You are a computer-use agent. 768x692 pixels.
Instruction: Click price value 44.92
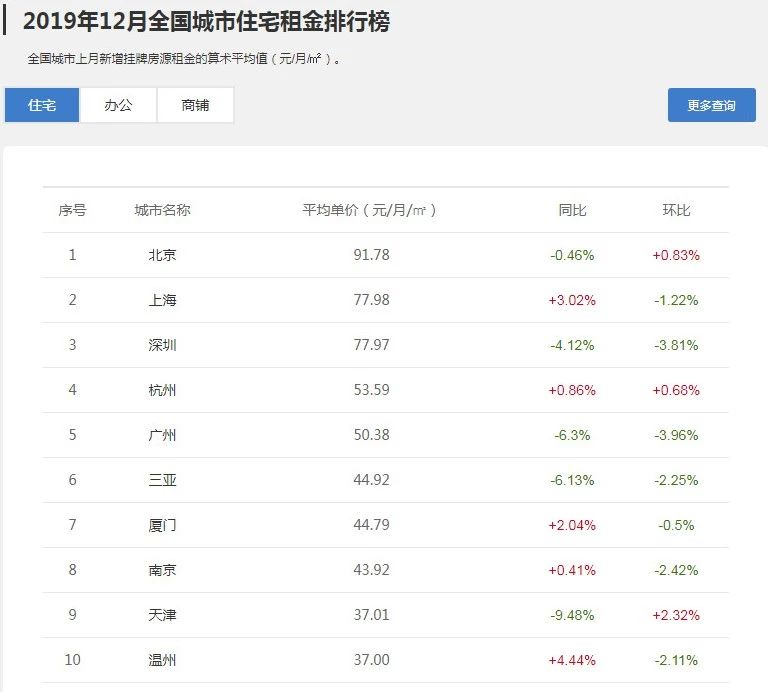tap(371, 480)
